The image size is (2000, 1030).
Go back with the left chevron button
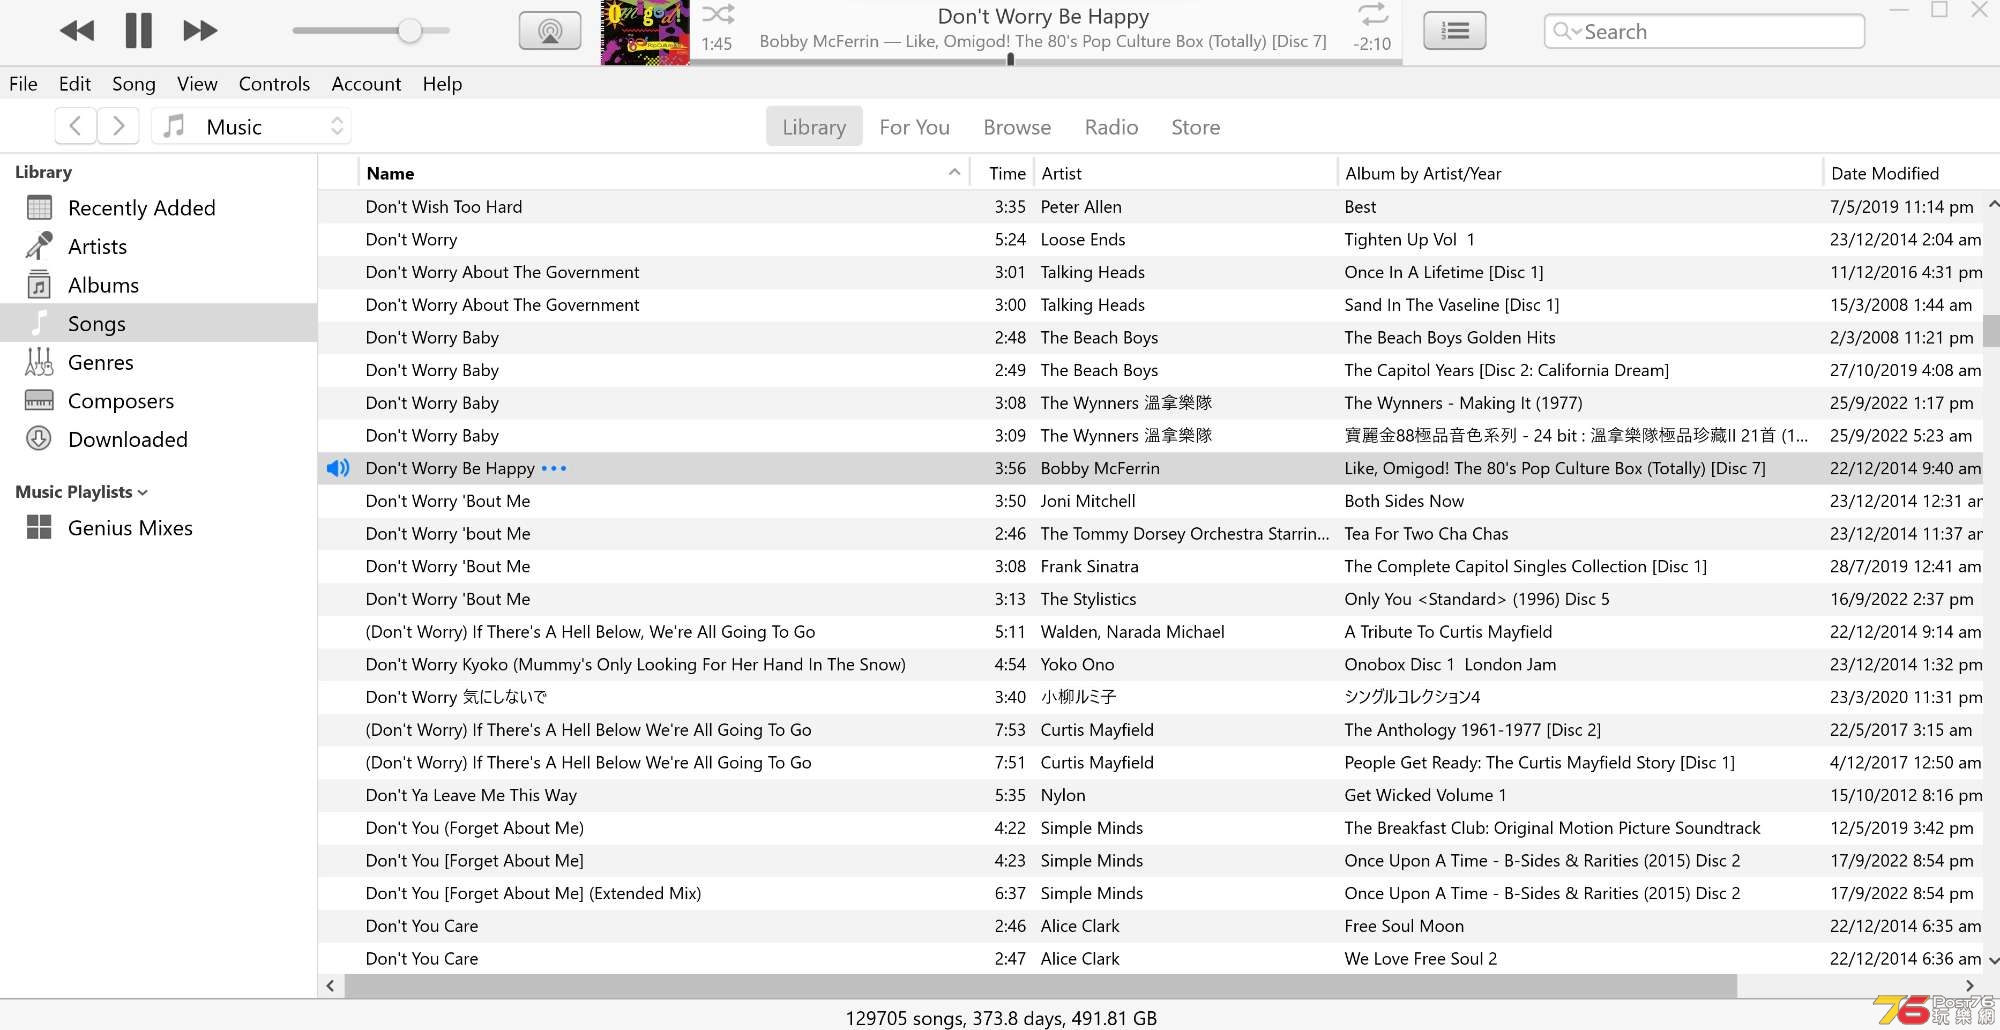point(75,126)
